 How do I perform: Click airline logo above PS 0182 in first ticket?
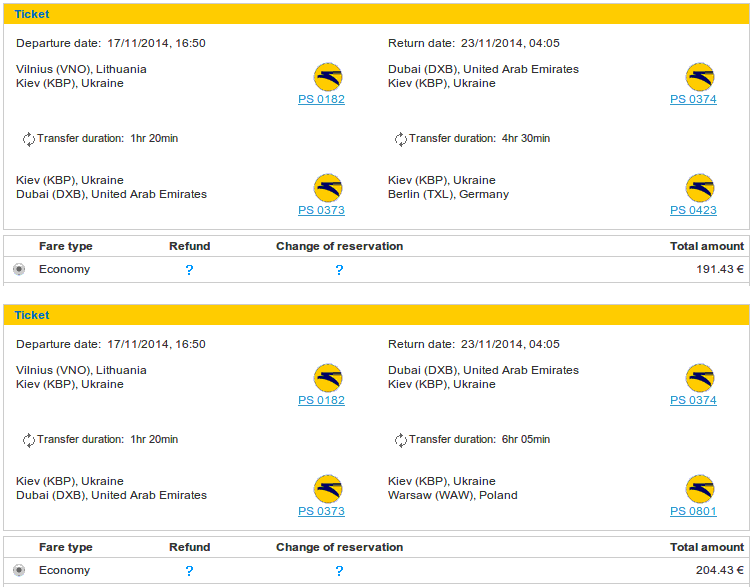pos(328,77)
